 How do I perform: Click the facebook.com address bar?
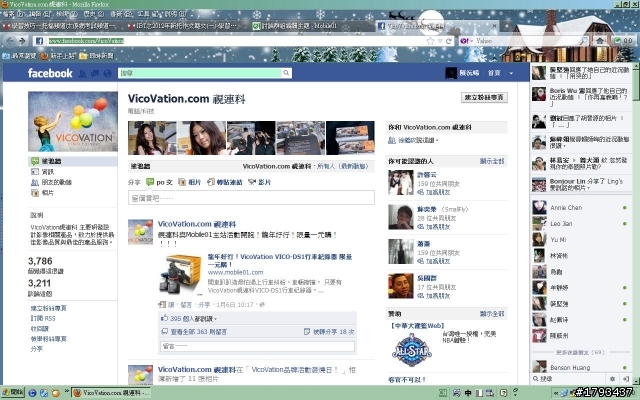click(x=237, y=41)
